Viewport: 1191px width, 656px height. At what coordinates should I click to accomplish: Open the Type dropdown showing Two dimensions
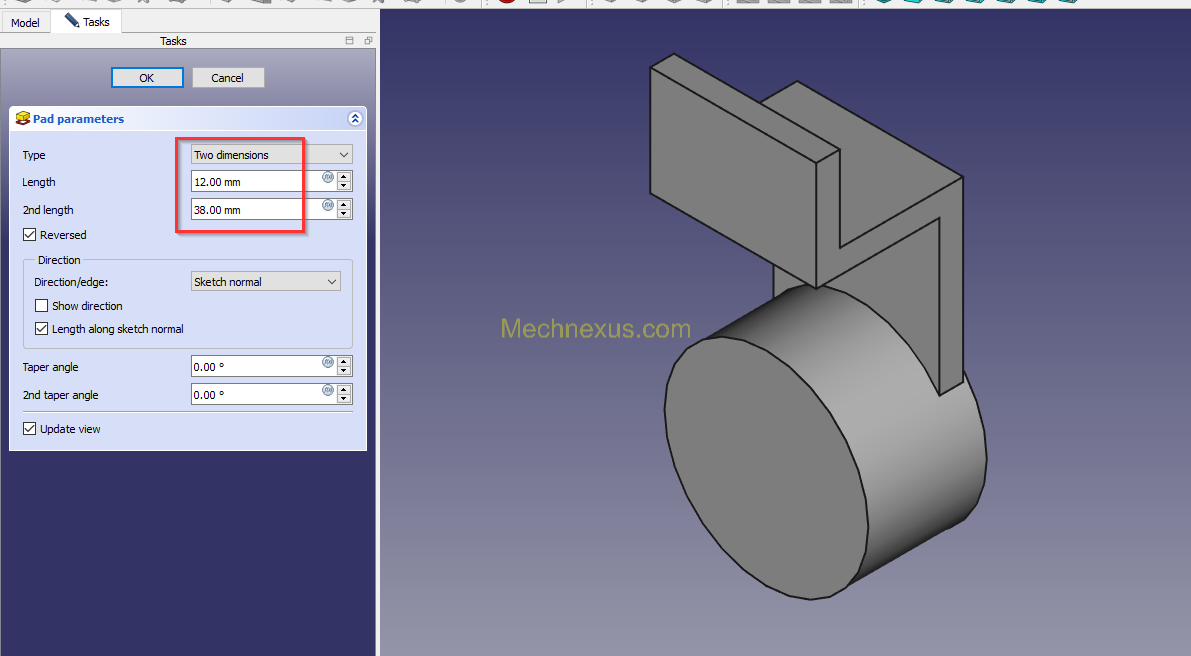(x=271, y=154)
